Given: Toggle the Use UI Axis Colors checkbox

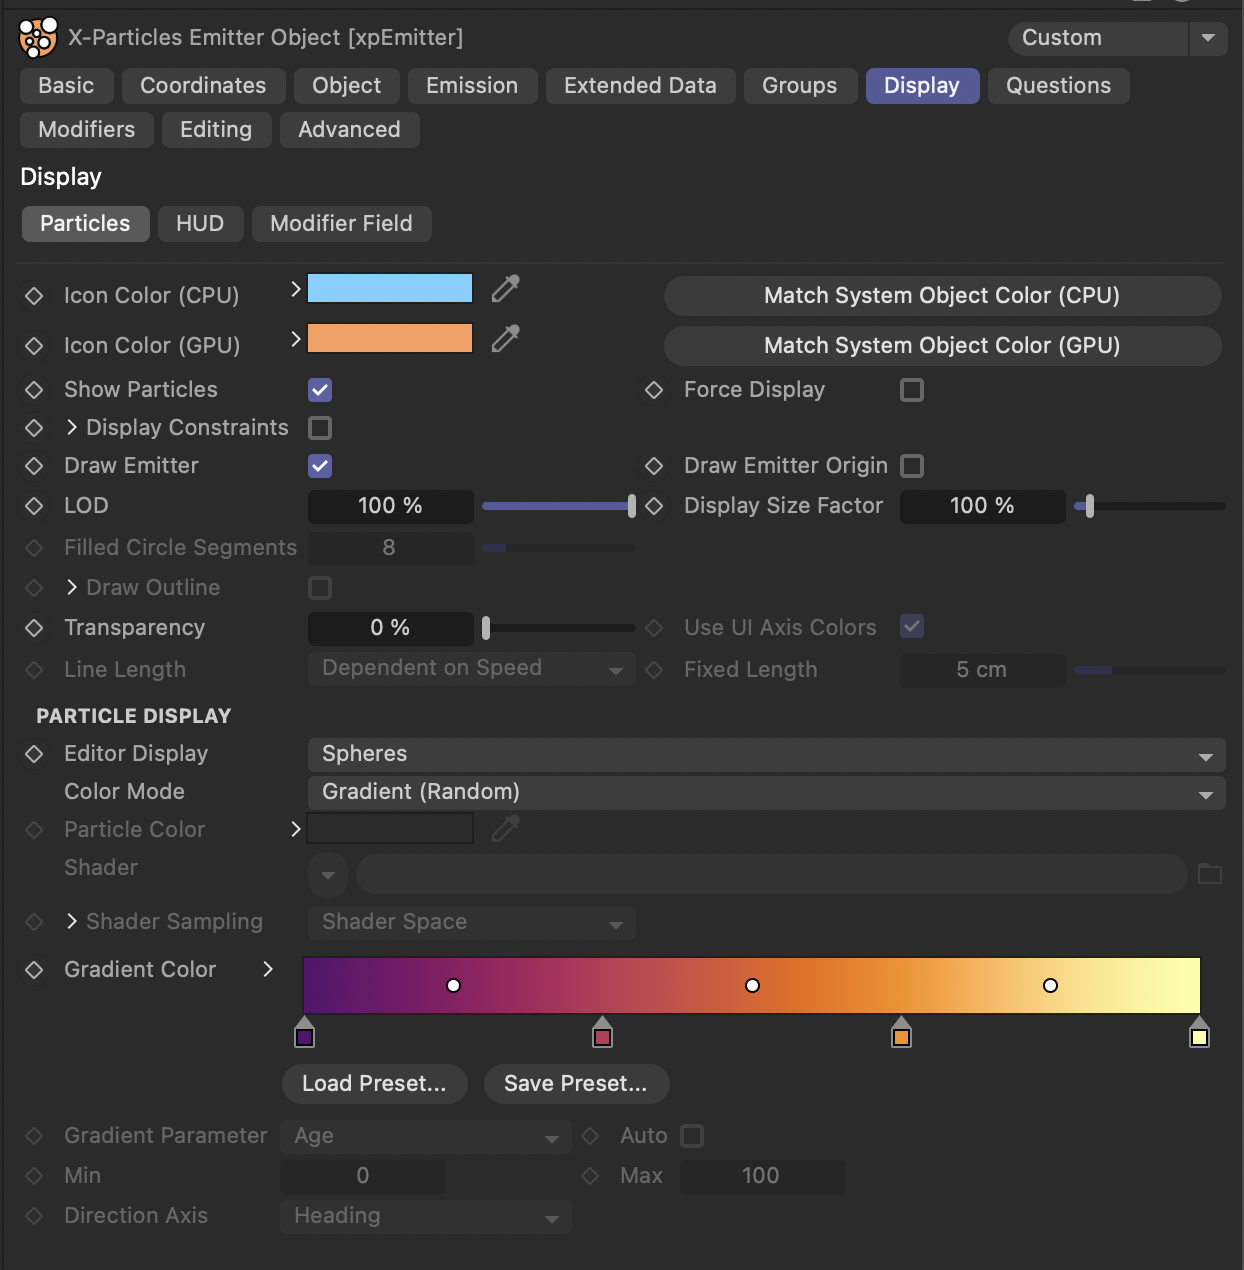Looking at the screenshot, I should coord(912,626).
